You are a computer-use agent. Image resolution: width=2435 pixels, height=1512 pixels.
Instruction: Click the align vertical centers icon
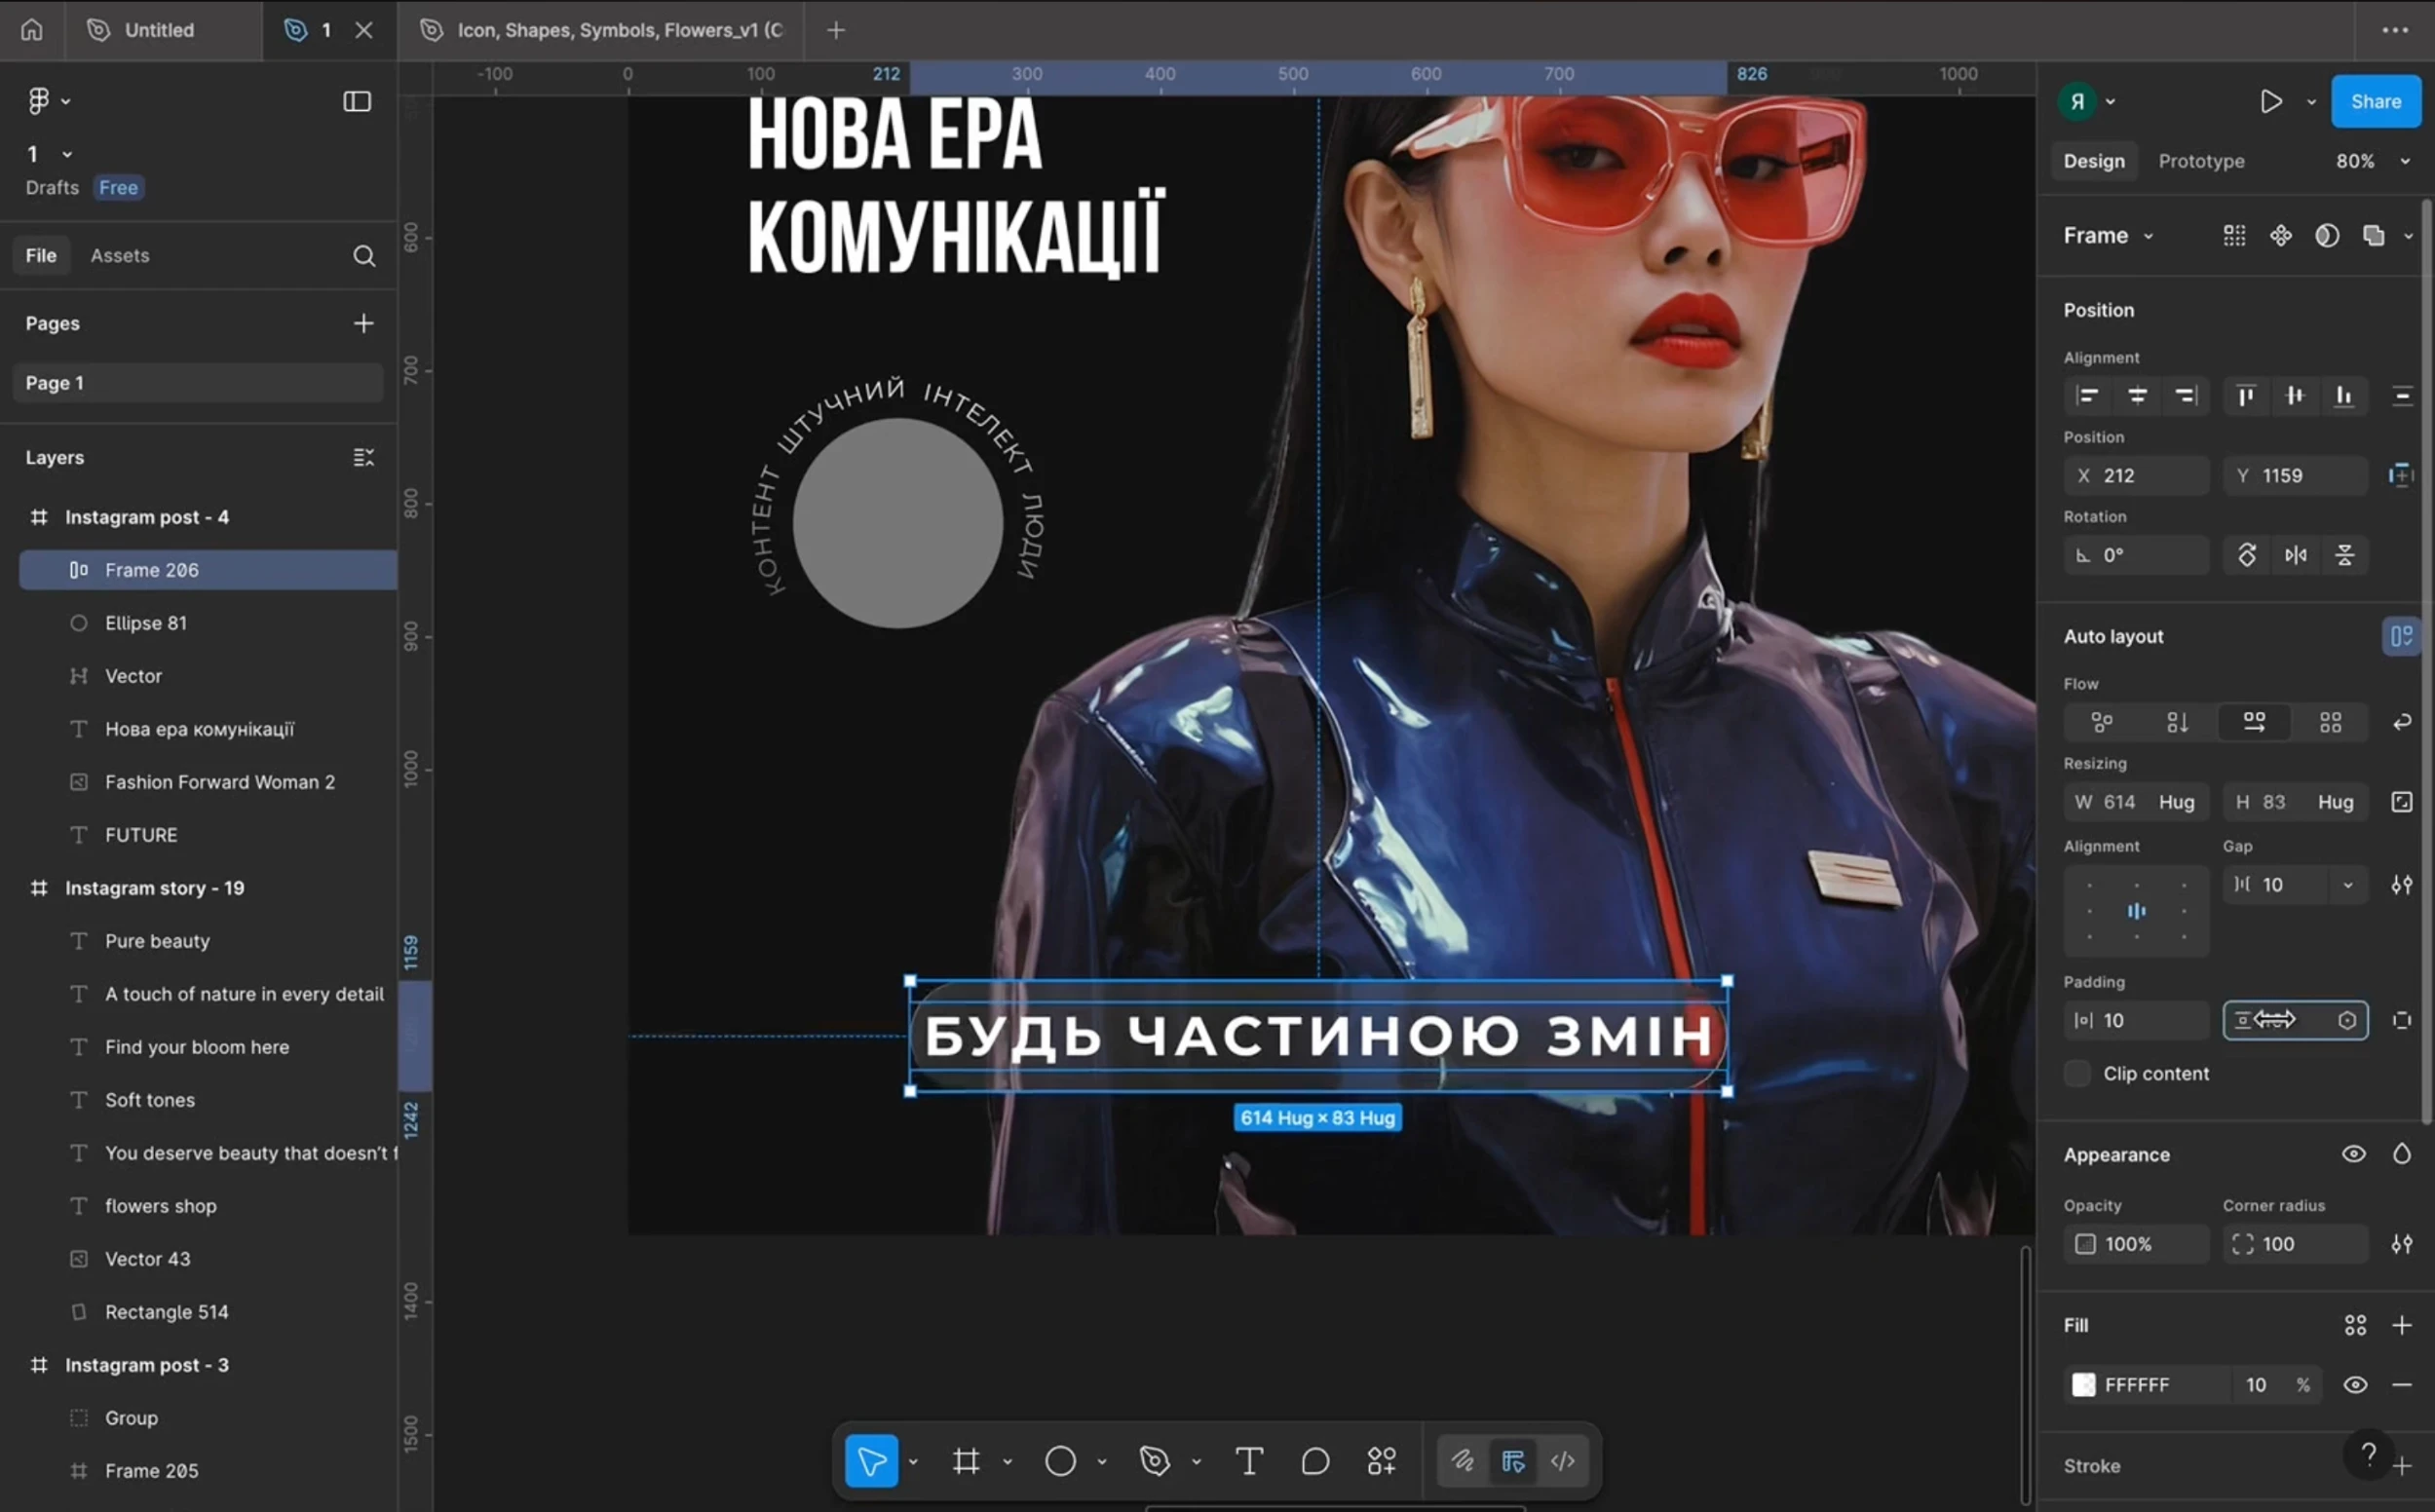pyautogui.click(x=2295, y=396)
